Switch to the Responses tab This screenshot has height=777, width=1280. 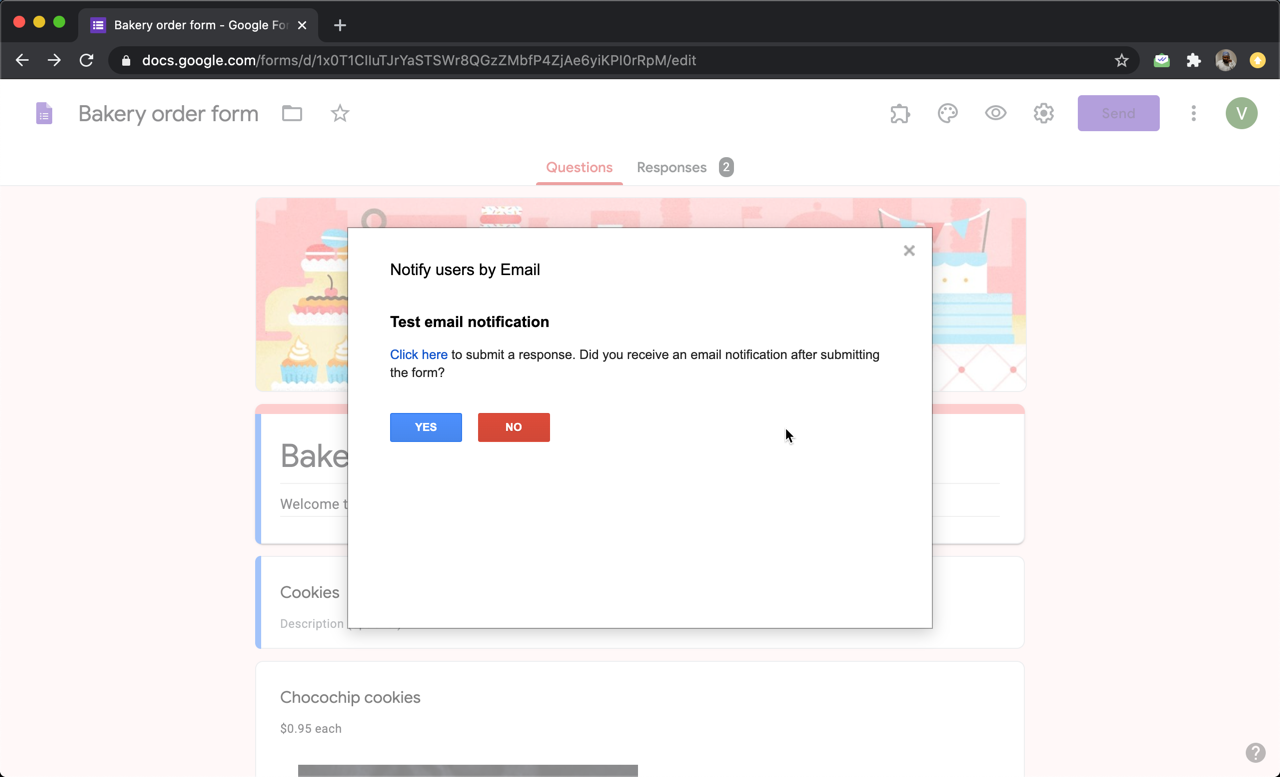[x=671, y=167]
